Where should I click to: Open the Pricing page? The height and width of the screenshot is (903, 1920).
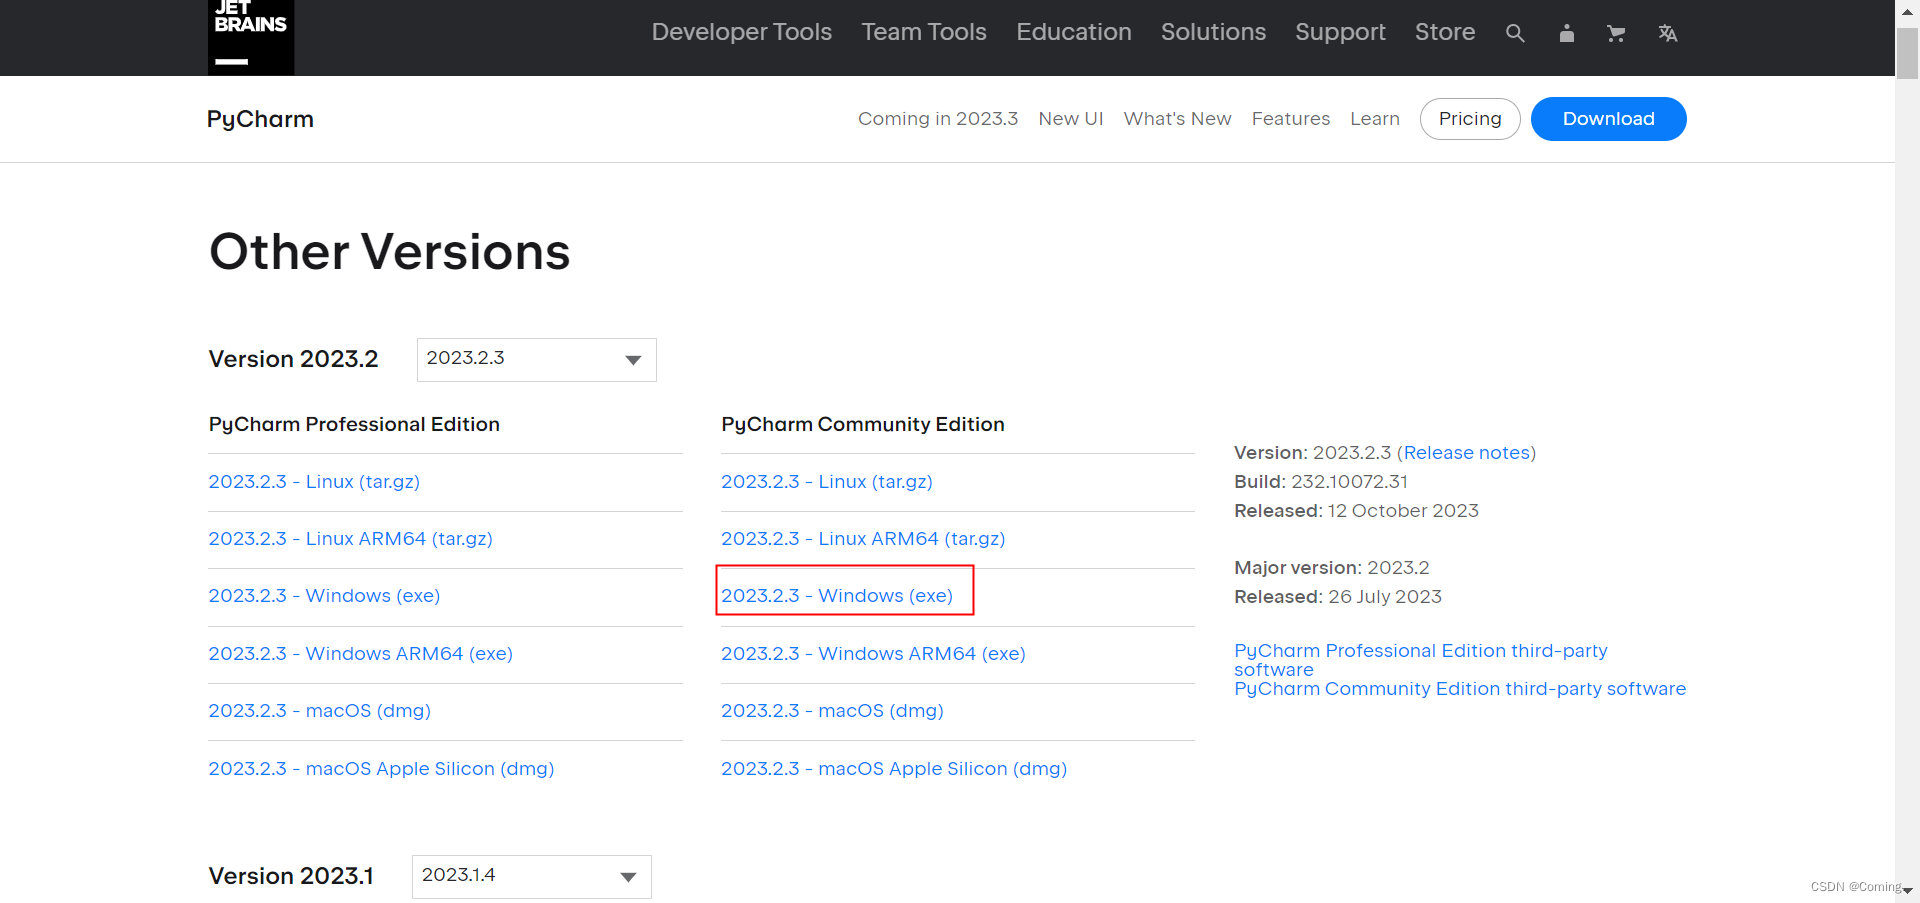[1469, 118]
